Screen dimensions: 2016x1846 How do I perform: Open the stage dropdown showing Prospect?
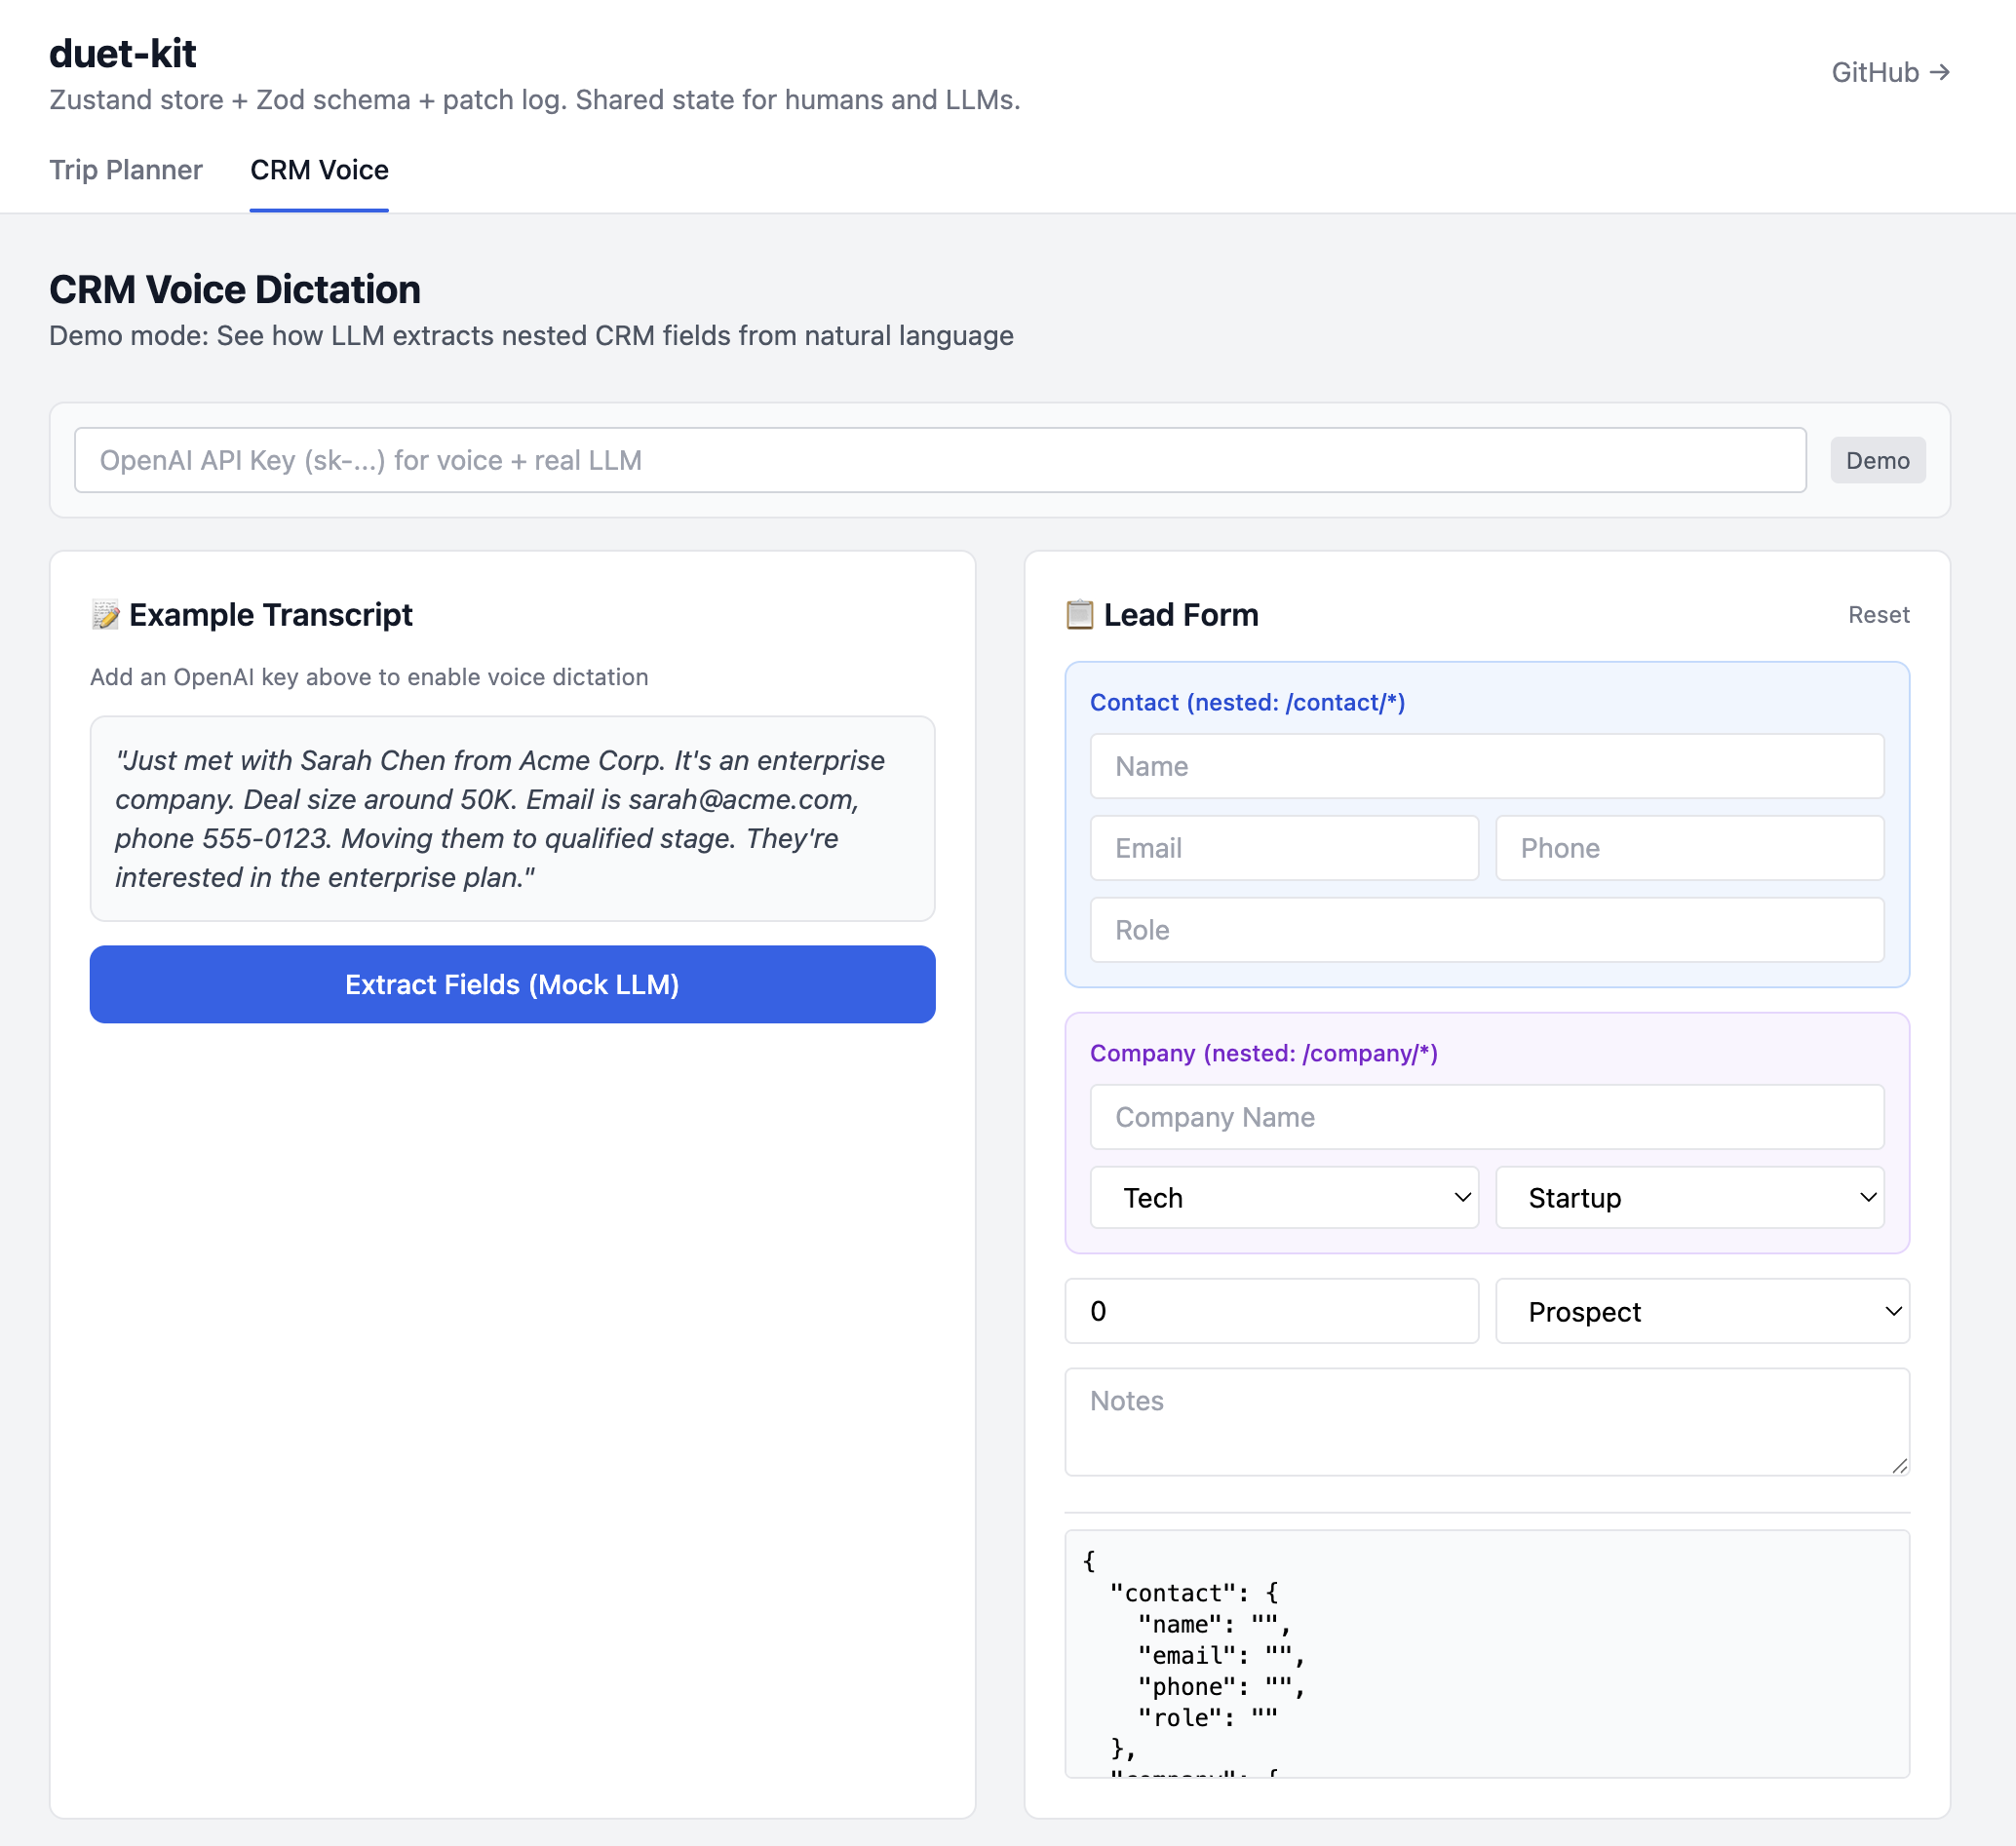click(1701, 1311)
